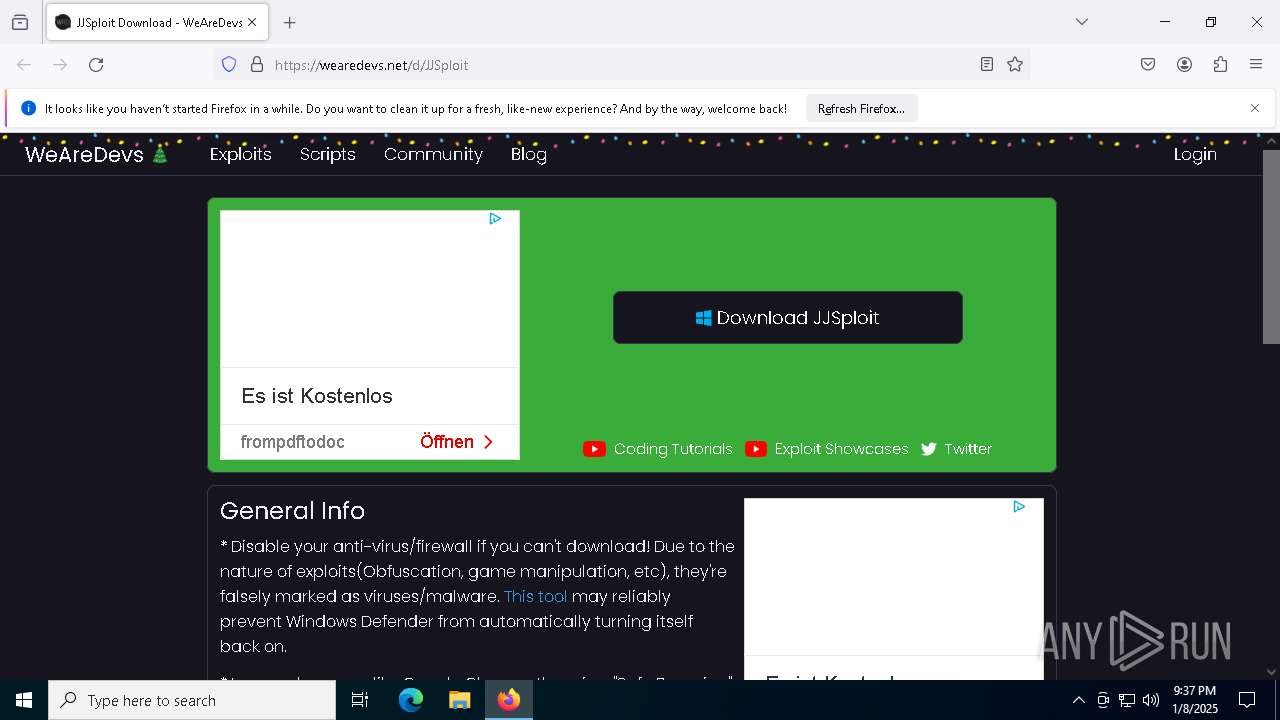Open Coding Tutorials YouTube link
The width and height of the screenshot is (1280, 720).
pos(658,449)
